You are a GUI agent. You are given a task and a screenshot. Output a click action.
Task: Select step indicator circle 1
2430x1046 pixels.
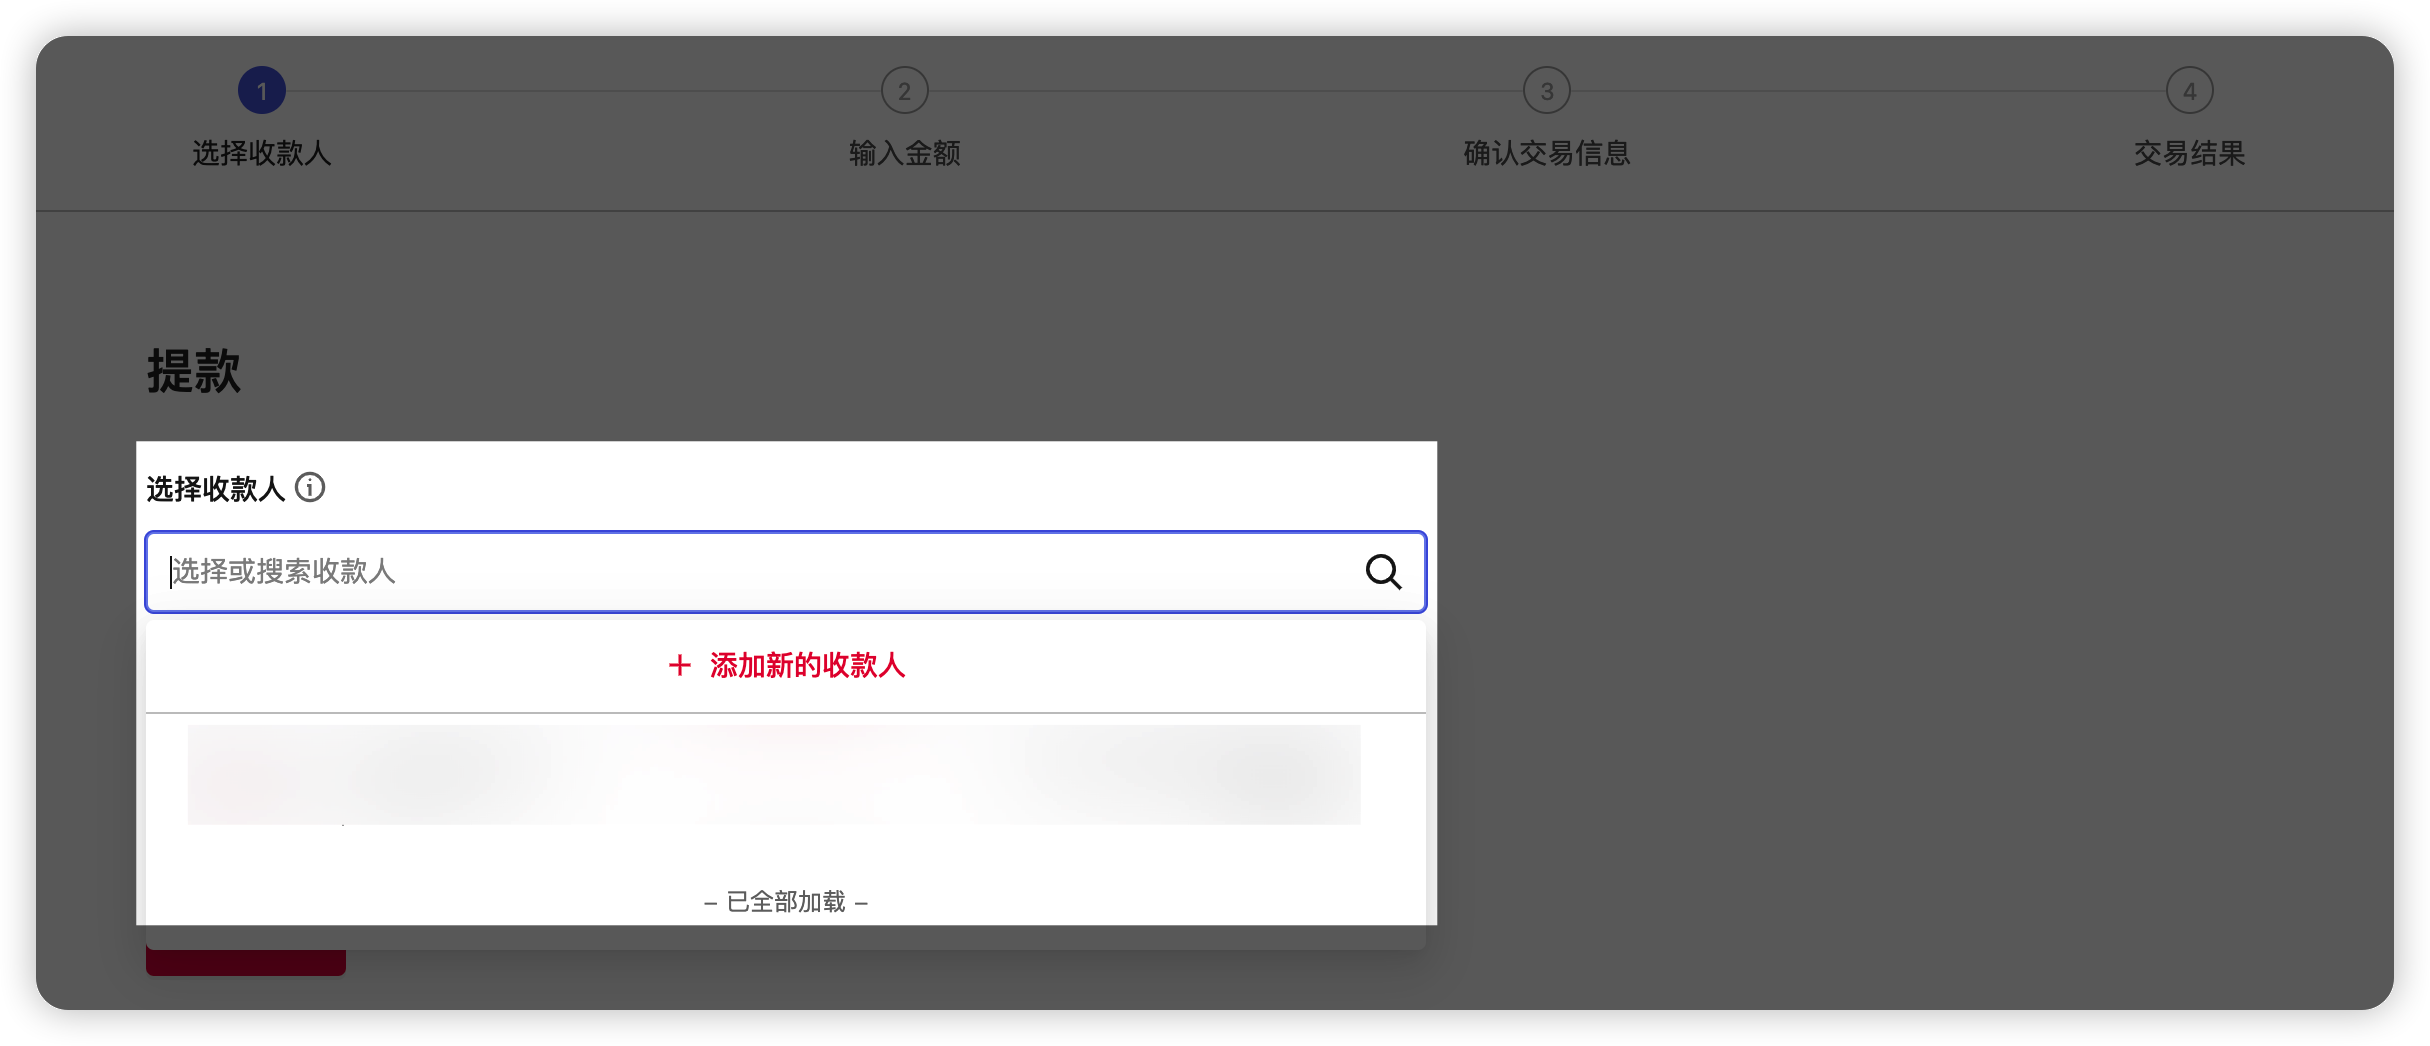click(262, 88)
